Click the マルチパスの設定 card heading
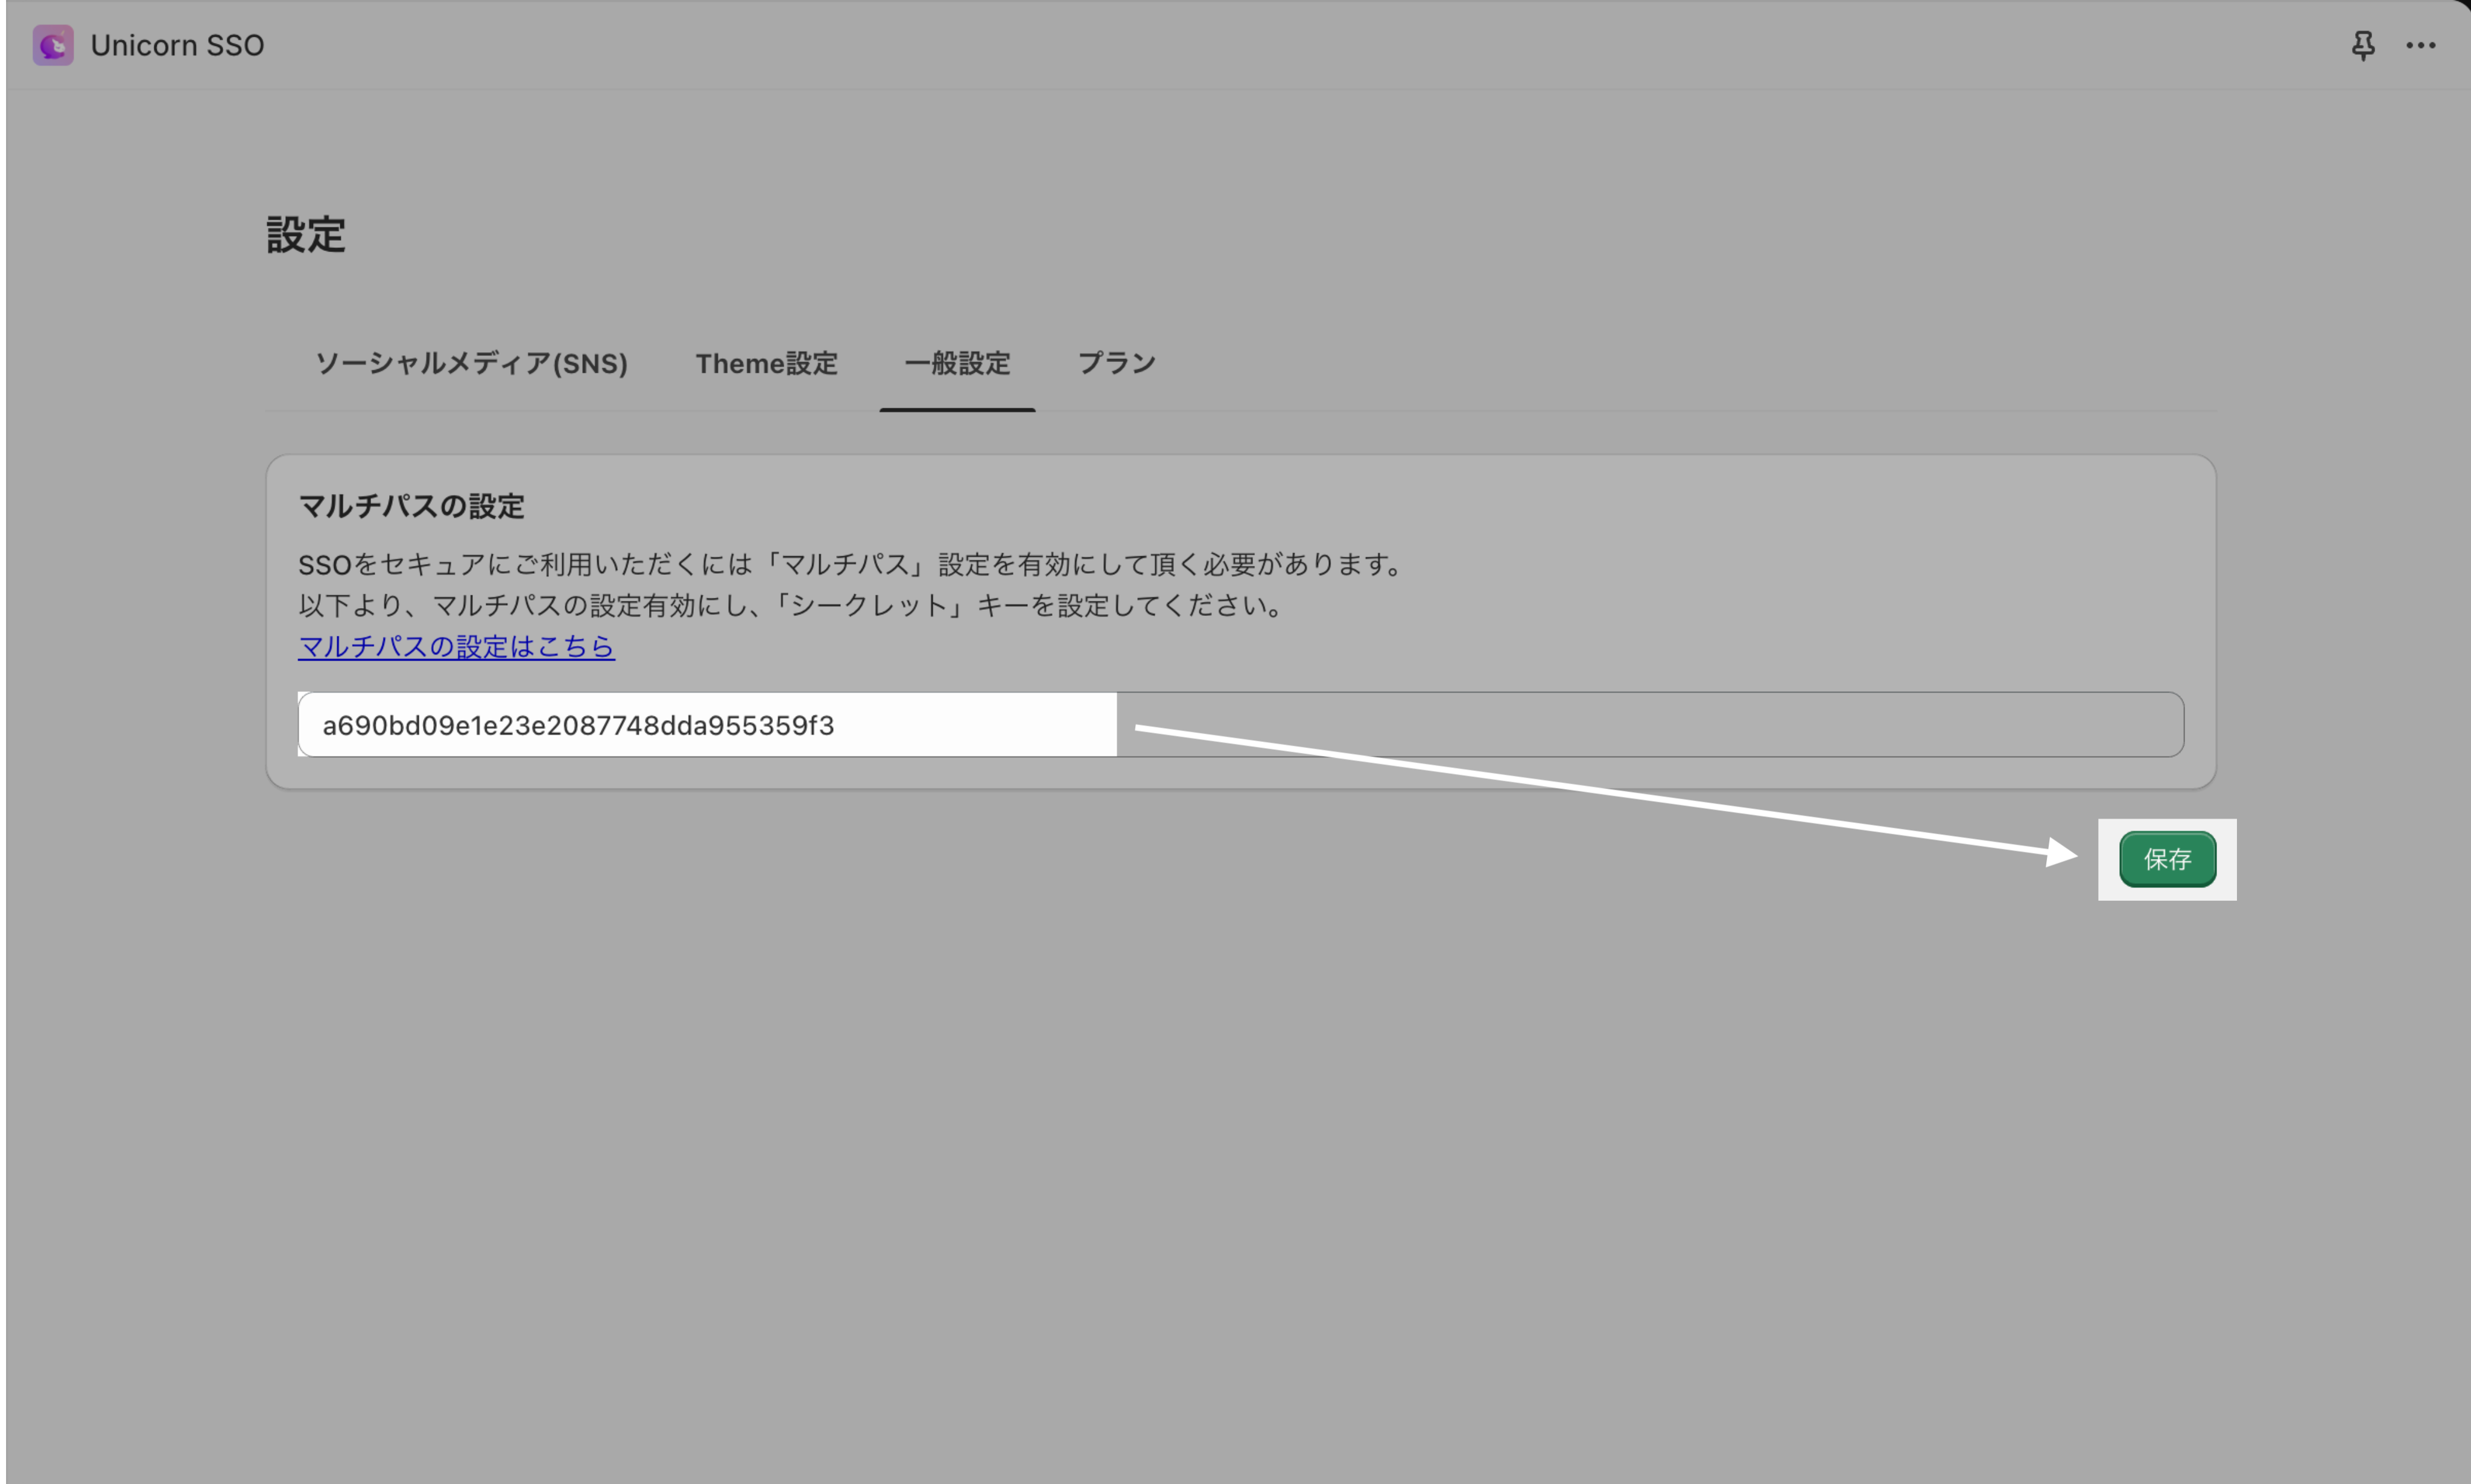 pos(411,506)
